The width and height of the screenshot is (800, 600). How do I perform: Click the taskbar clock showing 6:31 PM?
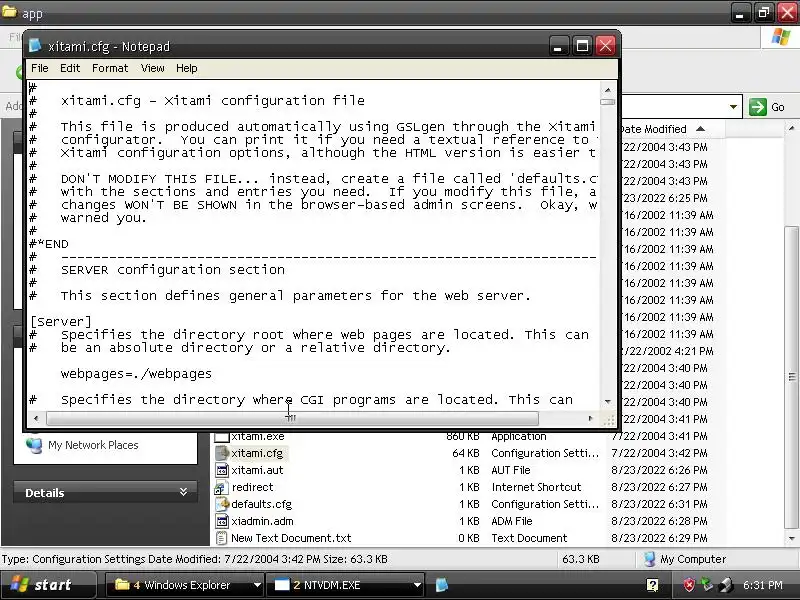point(762,585)
